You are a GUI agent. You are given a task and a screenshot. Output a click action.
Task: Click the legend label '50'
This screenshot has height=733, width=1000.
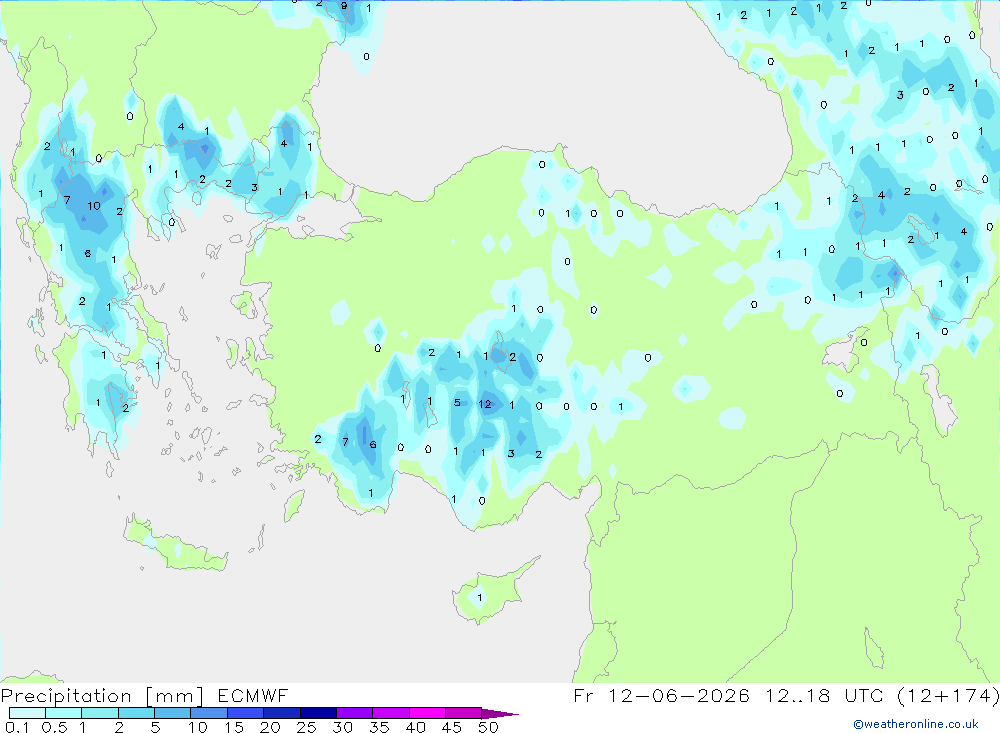[488, 727]
